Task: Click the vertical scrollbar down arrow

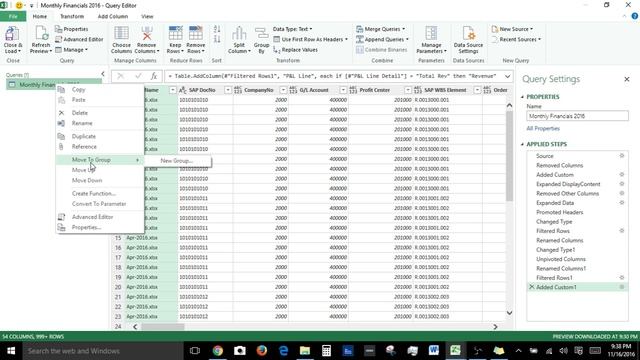Action: coord(509,313)
